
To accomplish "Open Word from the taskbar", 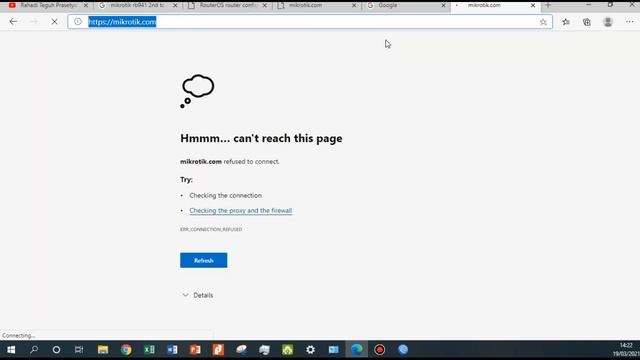I will [172, 350].
